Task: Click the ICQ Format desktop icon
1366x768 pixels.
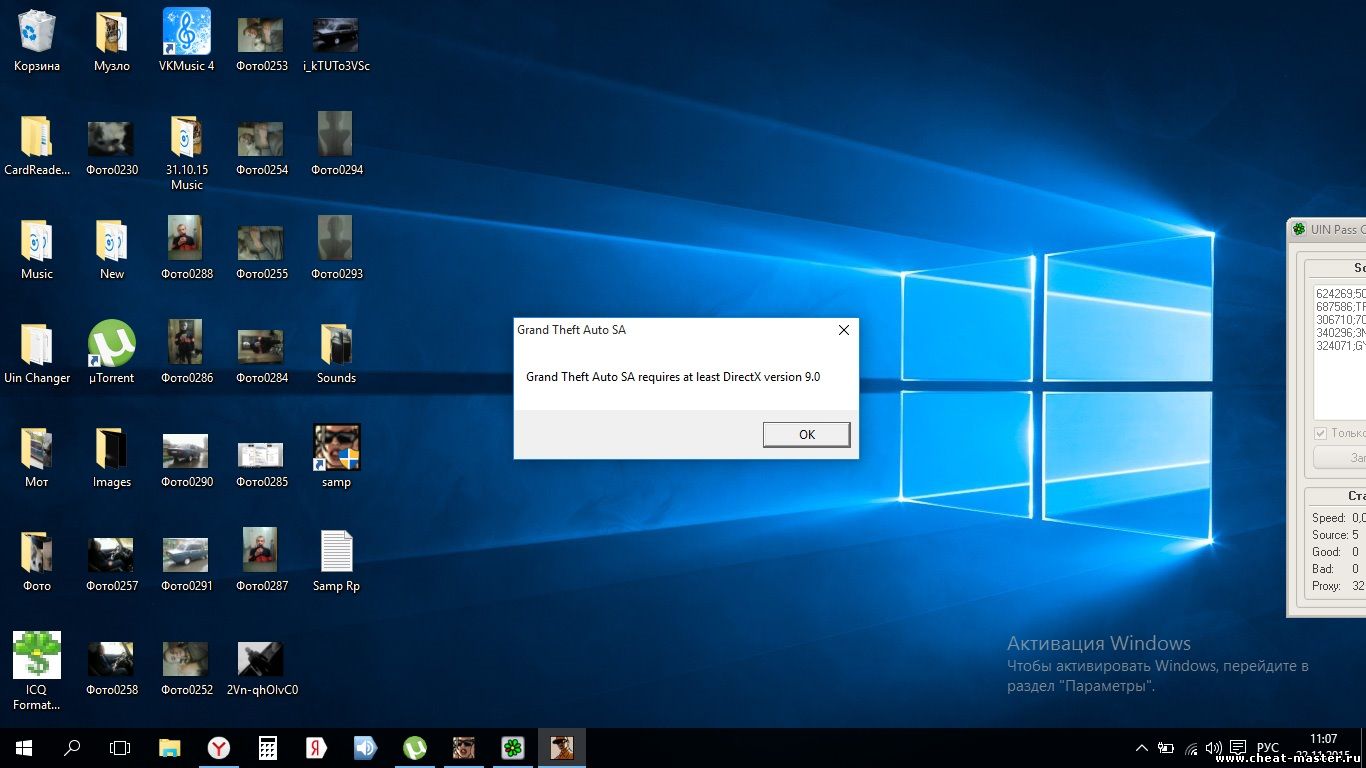Action: [x=37, y=656]
